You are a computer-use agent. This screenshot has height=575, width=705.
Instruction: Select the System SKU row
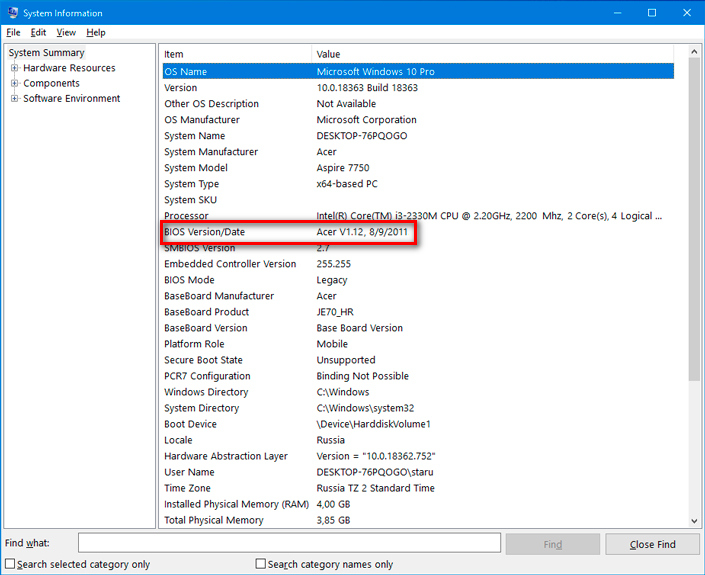click(x=418, y=200)
